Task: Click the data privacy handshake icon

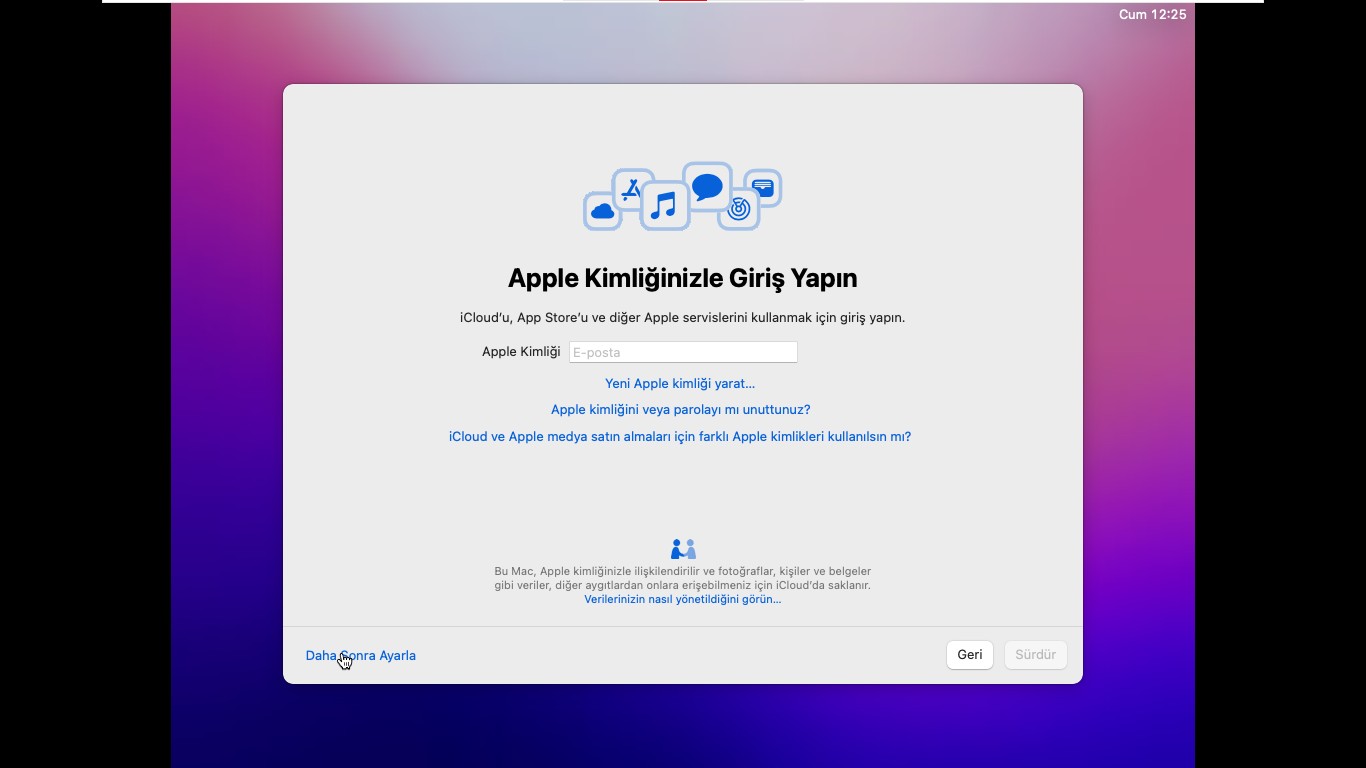Action: (683, 549)
